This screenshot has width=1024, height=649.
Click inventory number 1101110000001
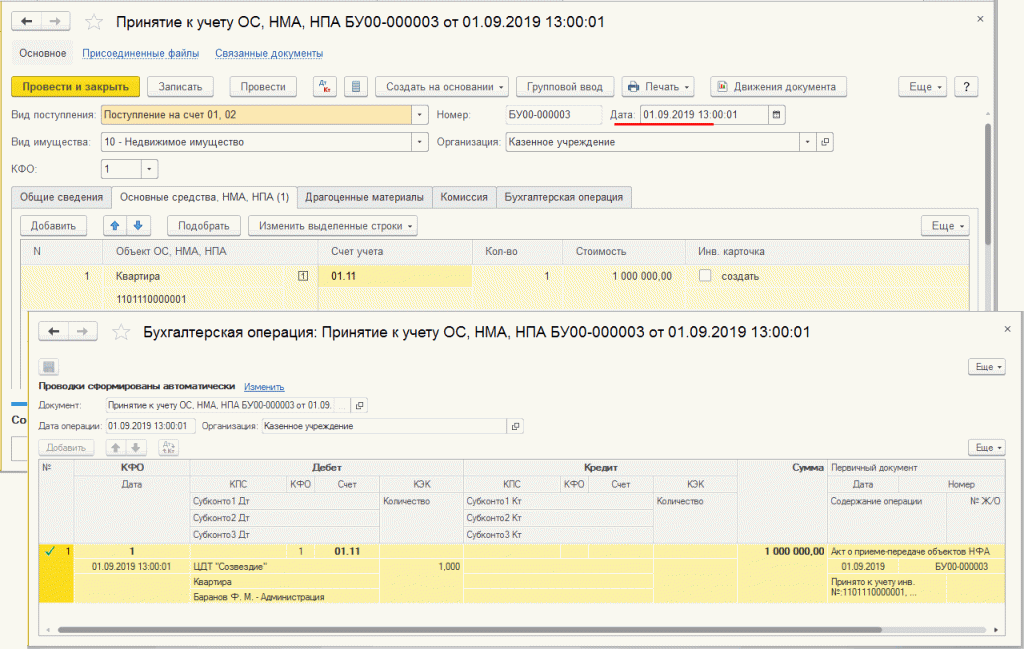151,300
